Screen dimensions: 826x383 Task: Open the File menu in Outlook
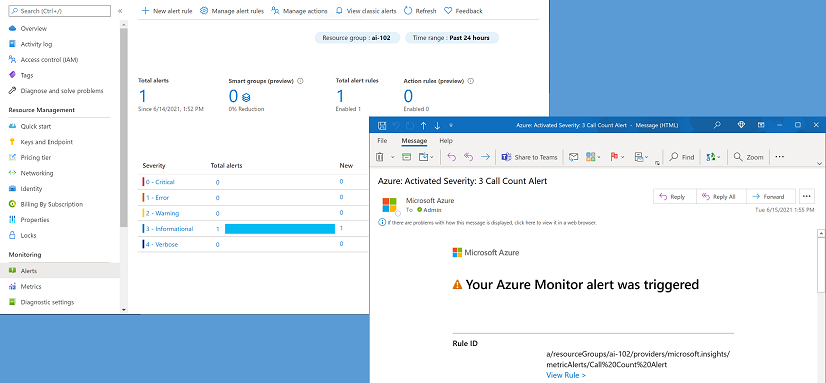pyautogui.click(x=382, y=141)
